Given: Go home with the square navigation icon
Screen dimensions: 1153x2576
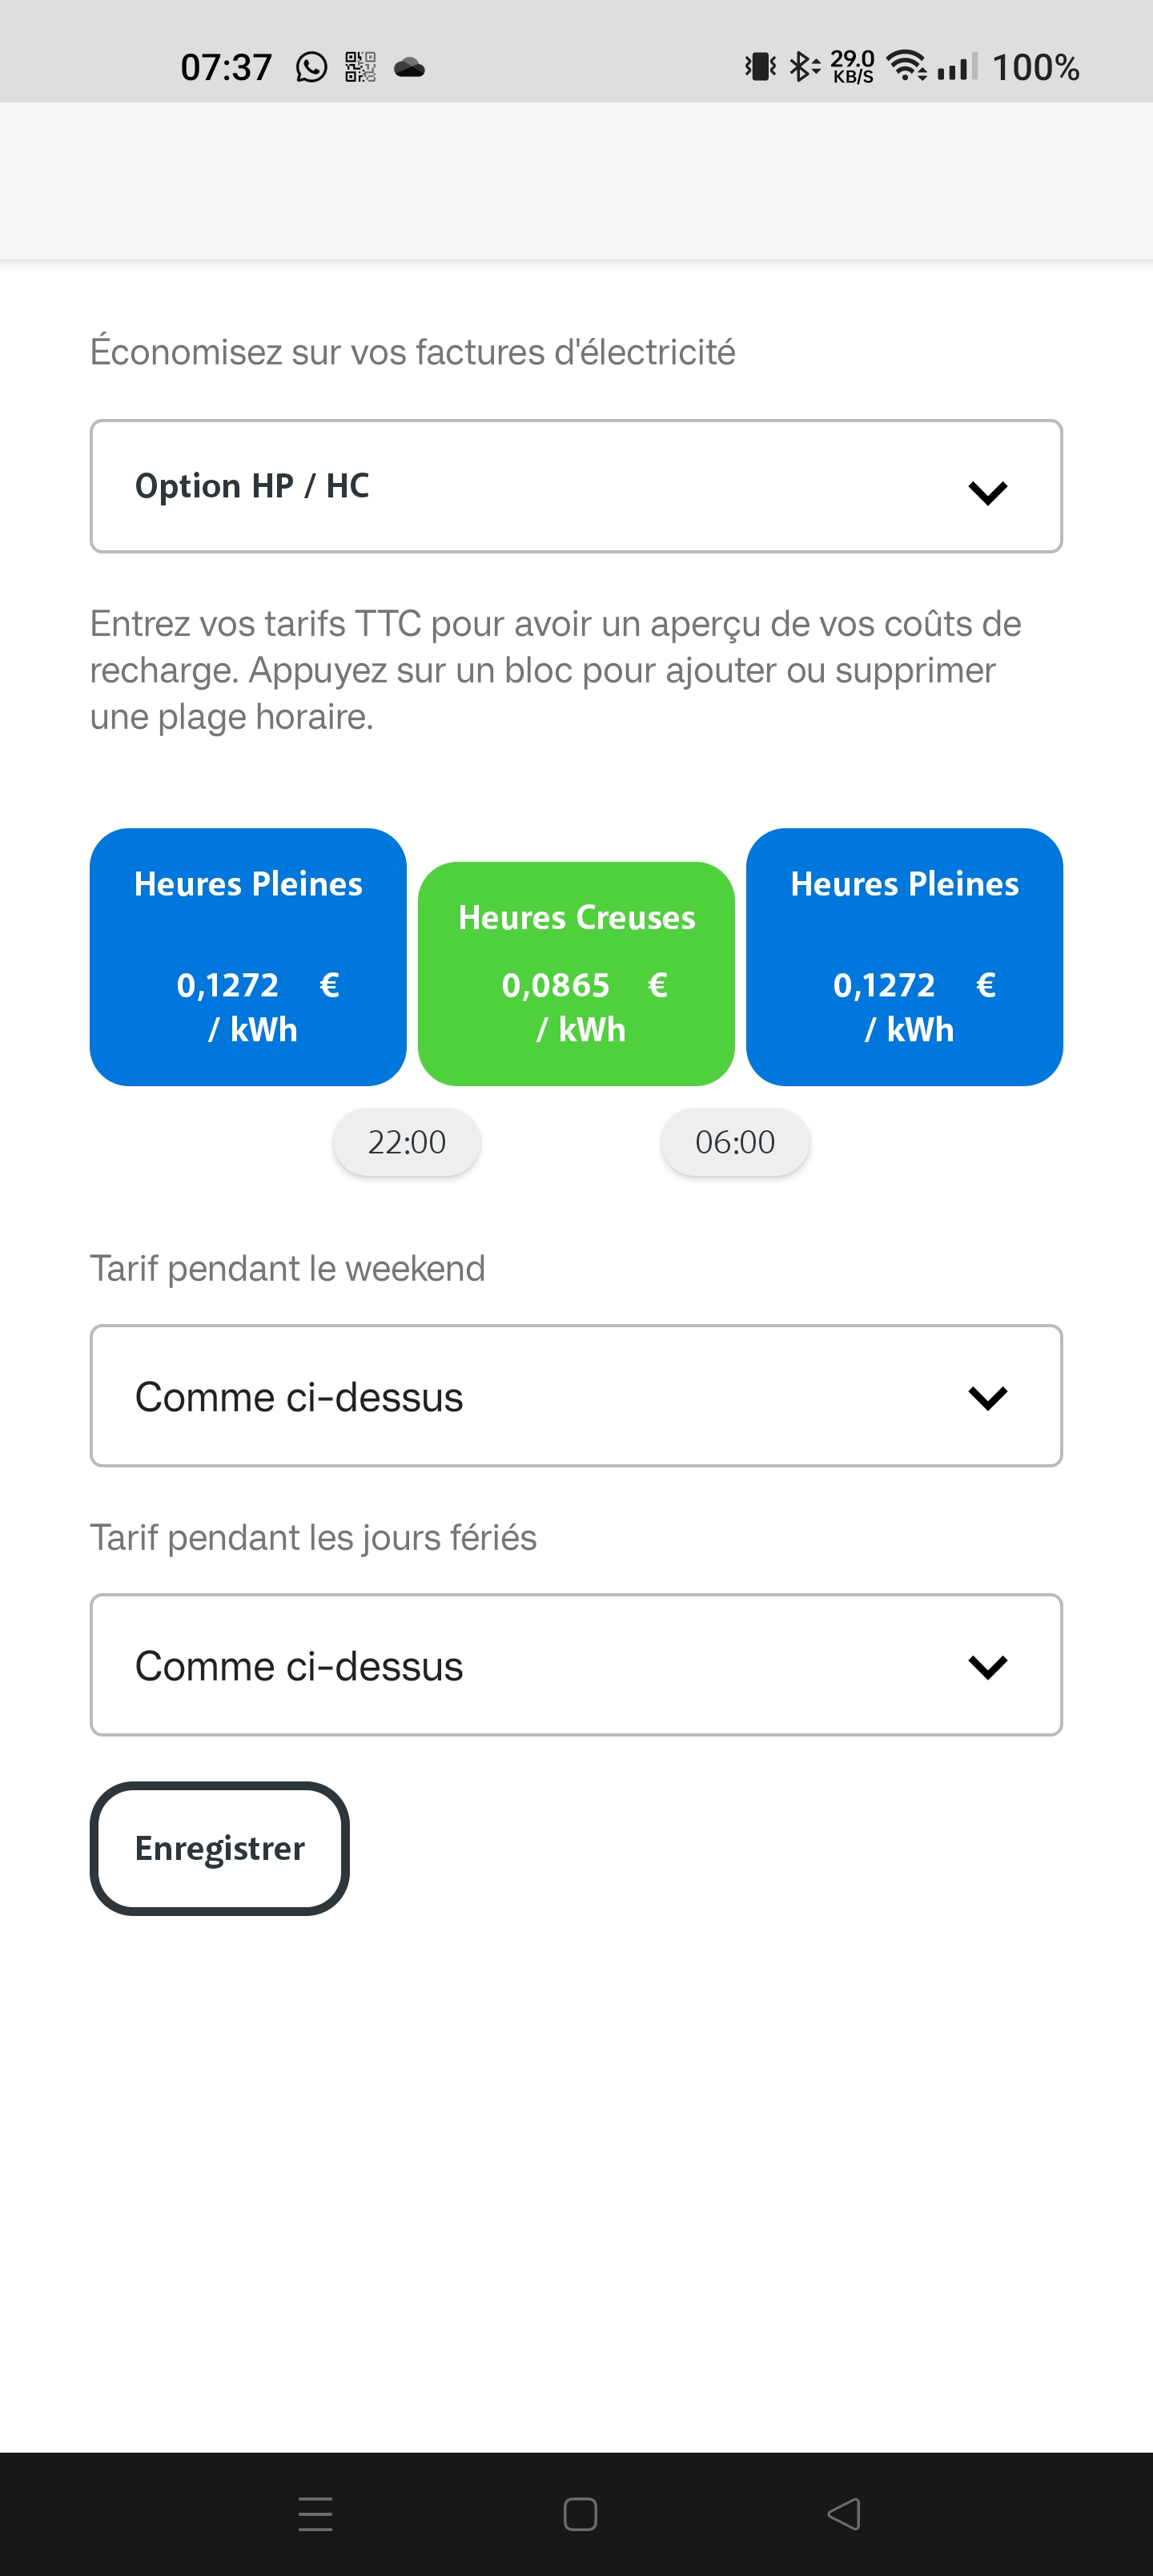Looking at the screenshot, I should click(580, 2514).
